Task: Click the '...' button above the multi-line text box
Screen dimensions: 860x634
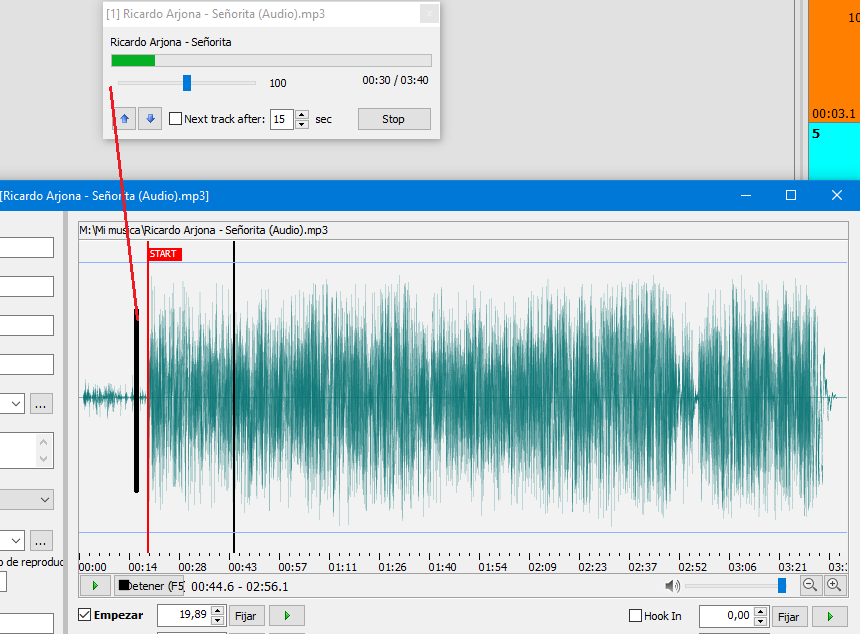Action: pos(41,404)
